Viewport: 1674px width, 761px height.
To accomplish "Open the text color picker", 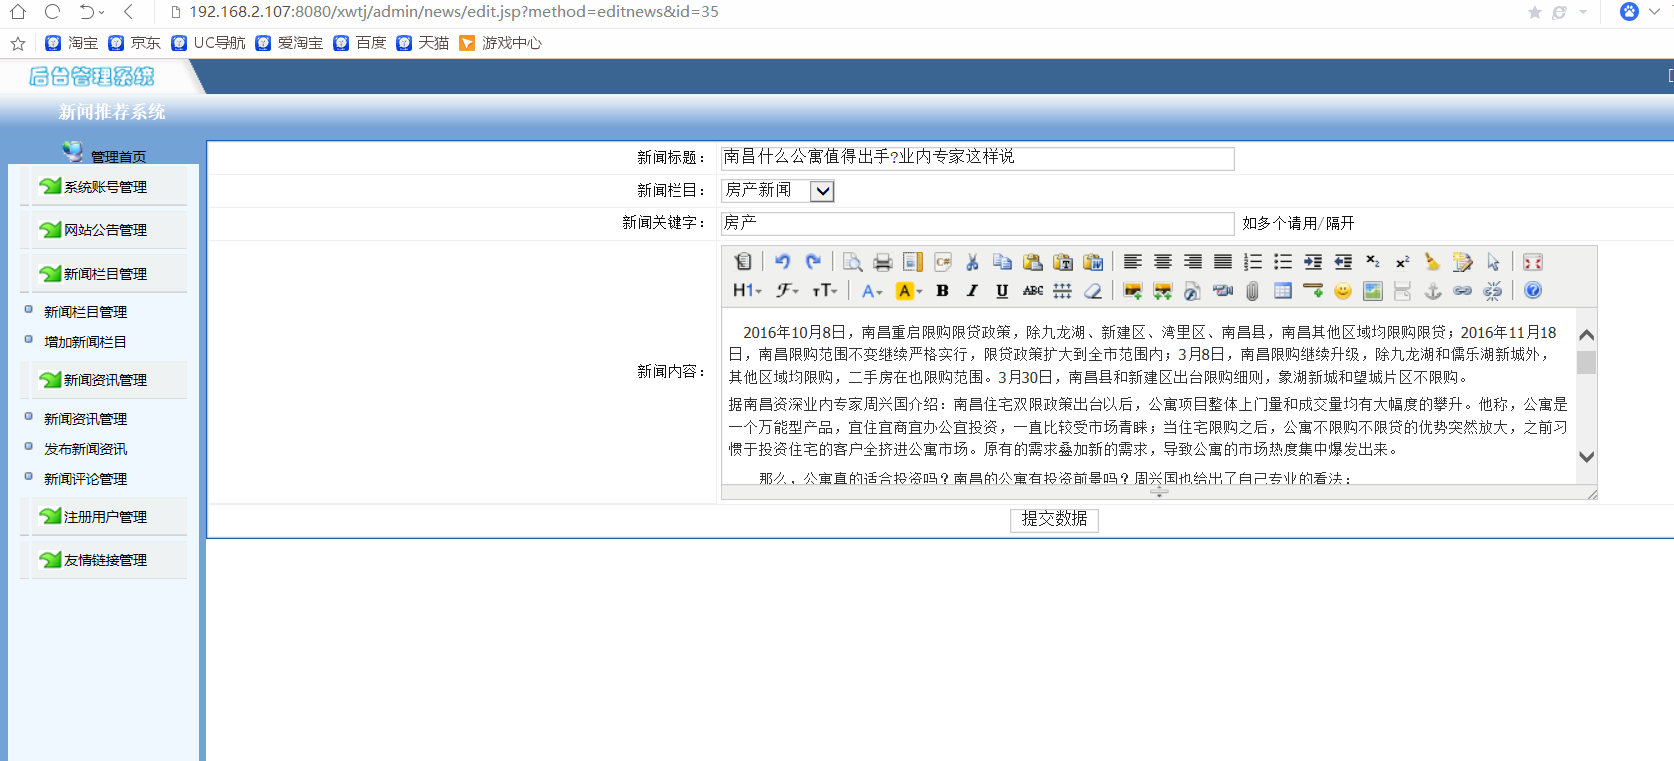I will pos(872,291).
